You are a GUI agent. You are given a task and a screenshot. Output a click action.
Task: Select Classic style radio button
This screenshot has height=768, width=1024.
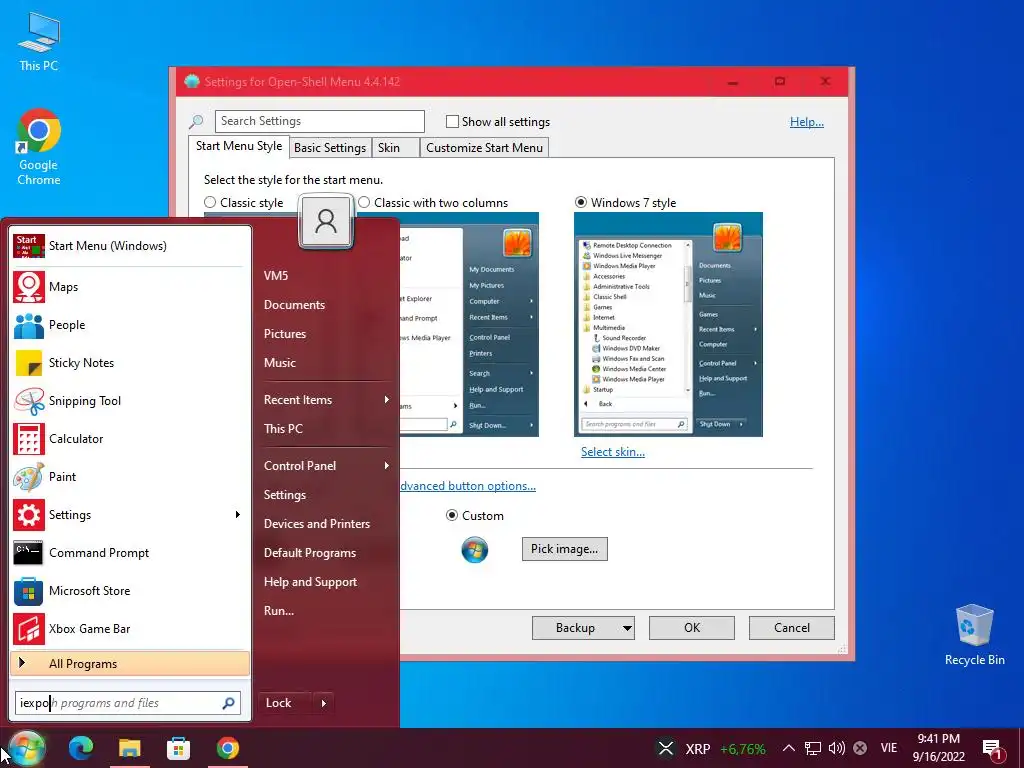[210, 202]
